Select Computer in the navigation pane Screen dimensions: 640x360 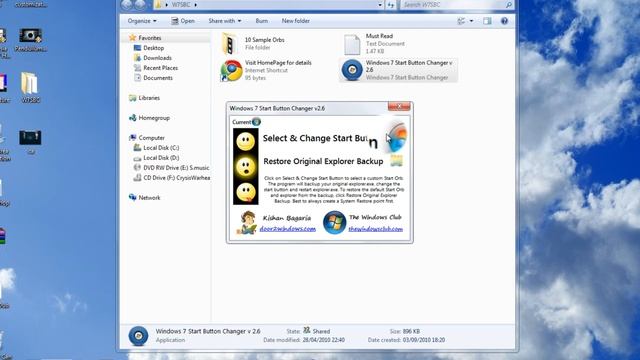pos(151,138)
